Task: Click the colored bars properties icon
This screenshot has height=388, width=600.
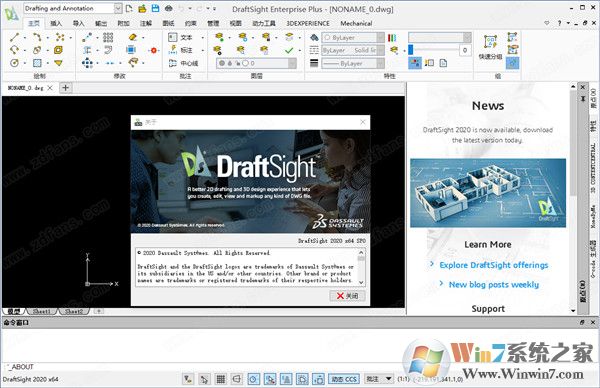Action: (392, 37)
